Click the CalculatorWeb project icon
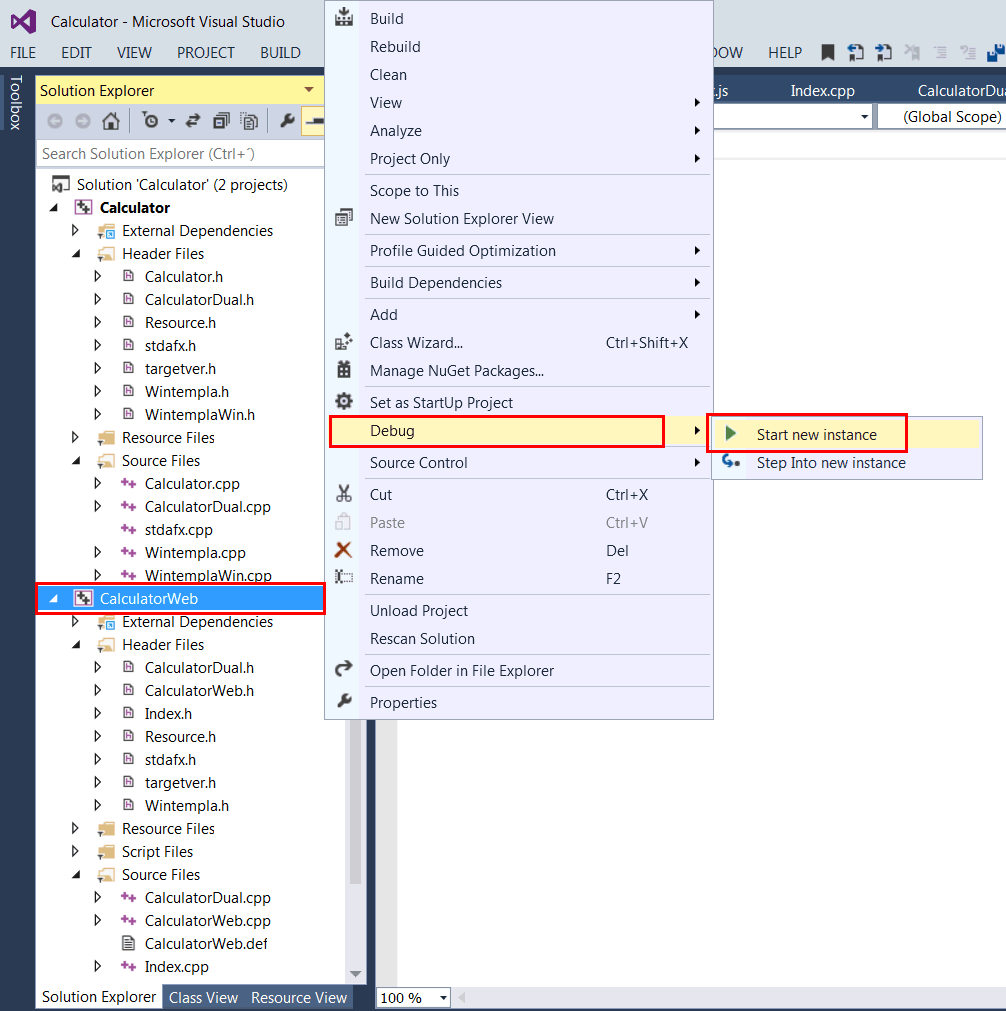 pos(83,598)
